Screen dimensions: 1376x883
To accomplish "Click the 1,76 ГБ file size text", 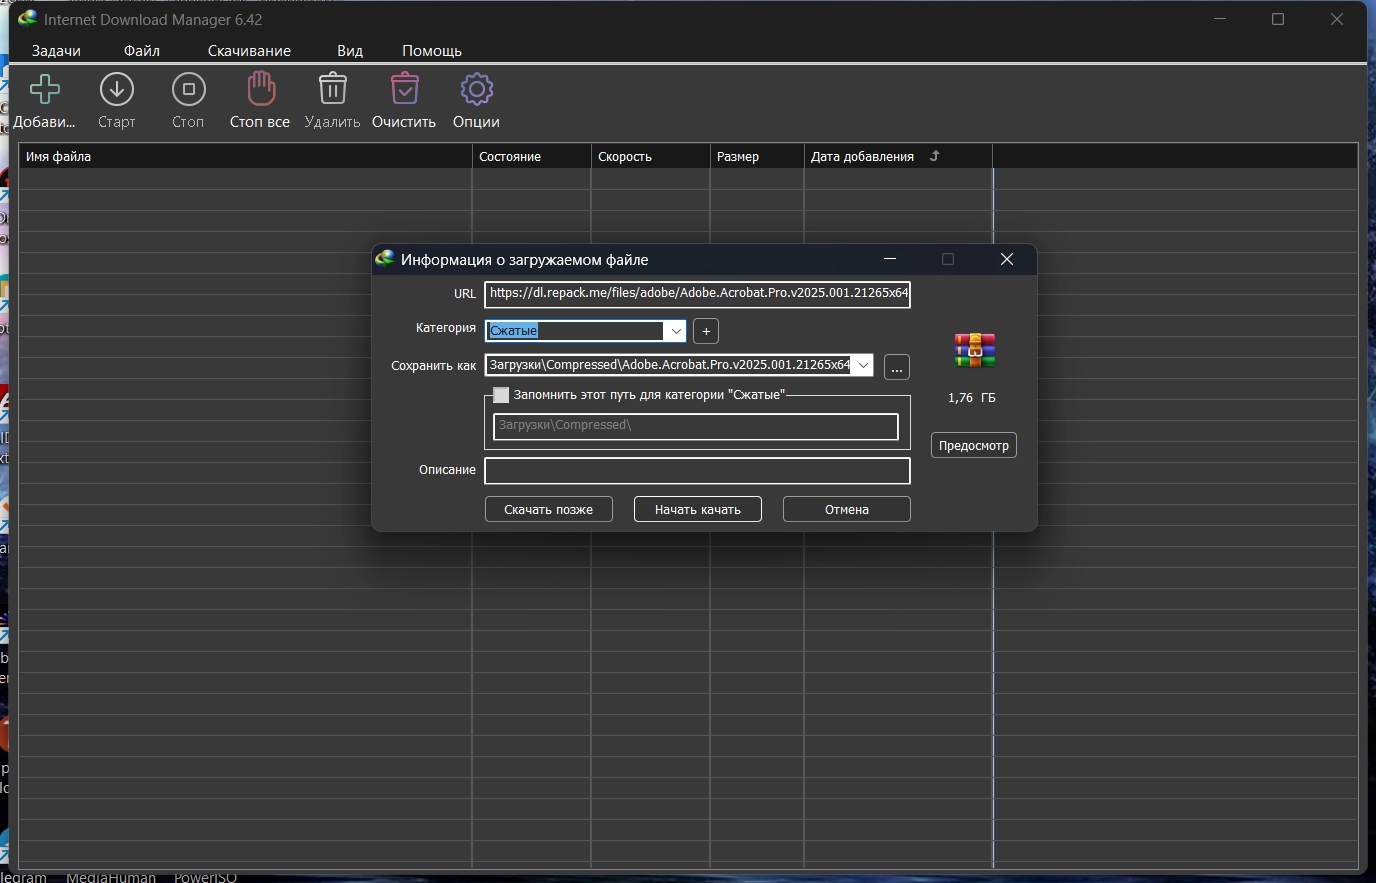I will [x=972, y=398].
